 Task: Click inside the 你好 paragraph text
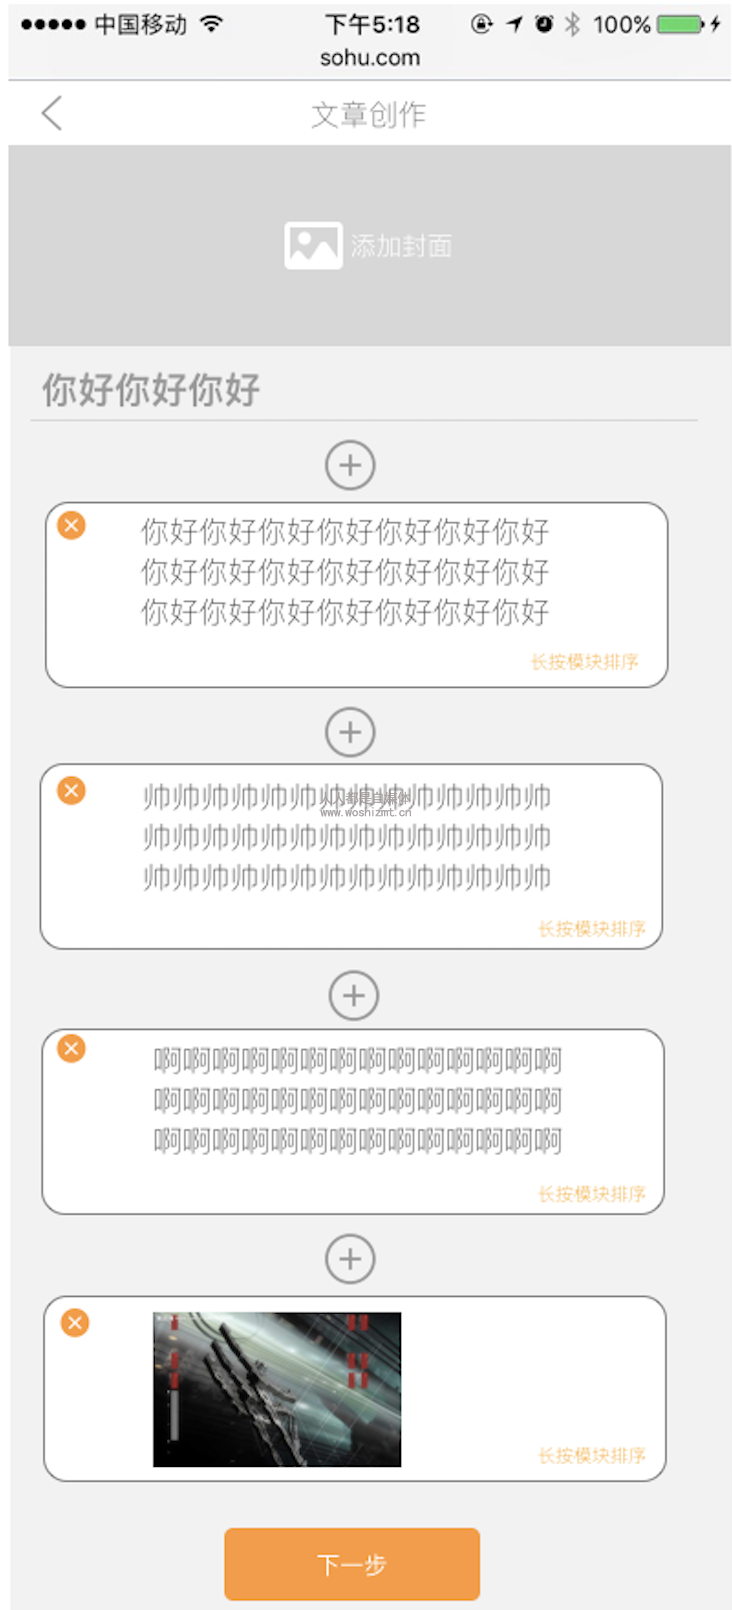(x=345, y=572)
